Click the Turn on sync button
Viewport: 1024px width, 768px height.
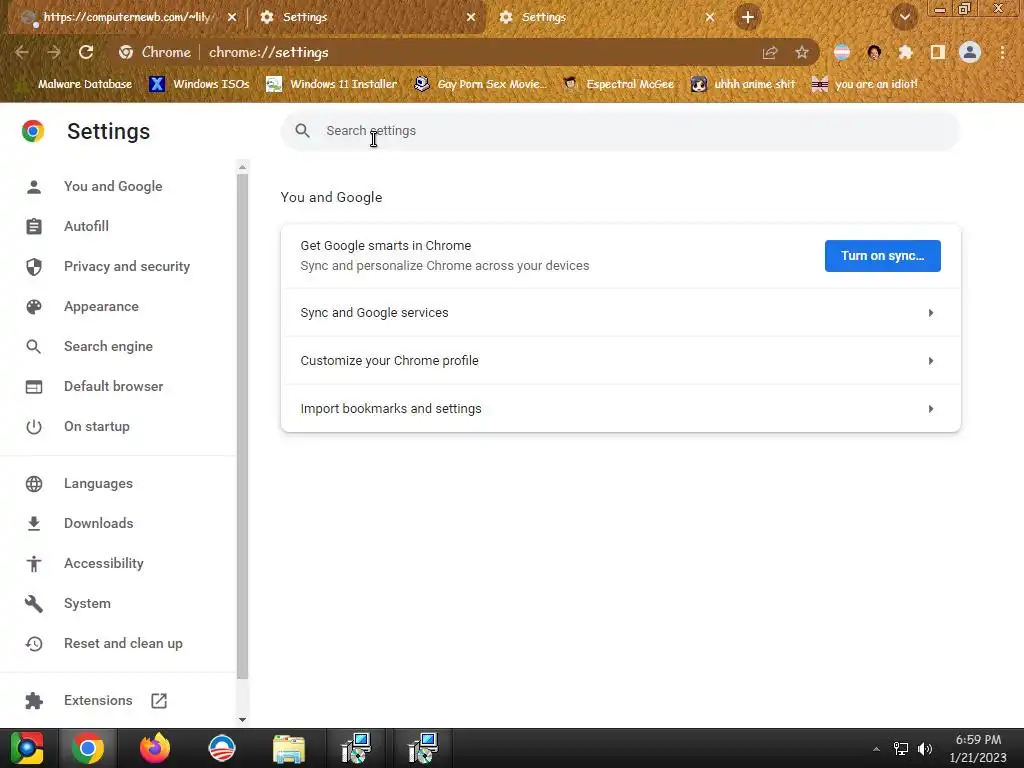point(882,255)
